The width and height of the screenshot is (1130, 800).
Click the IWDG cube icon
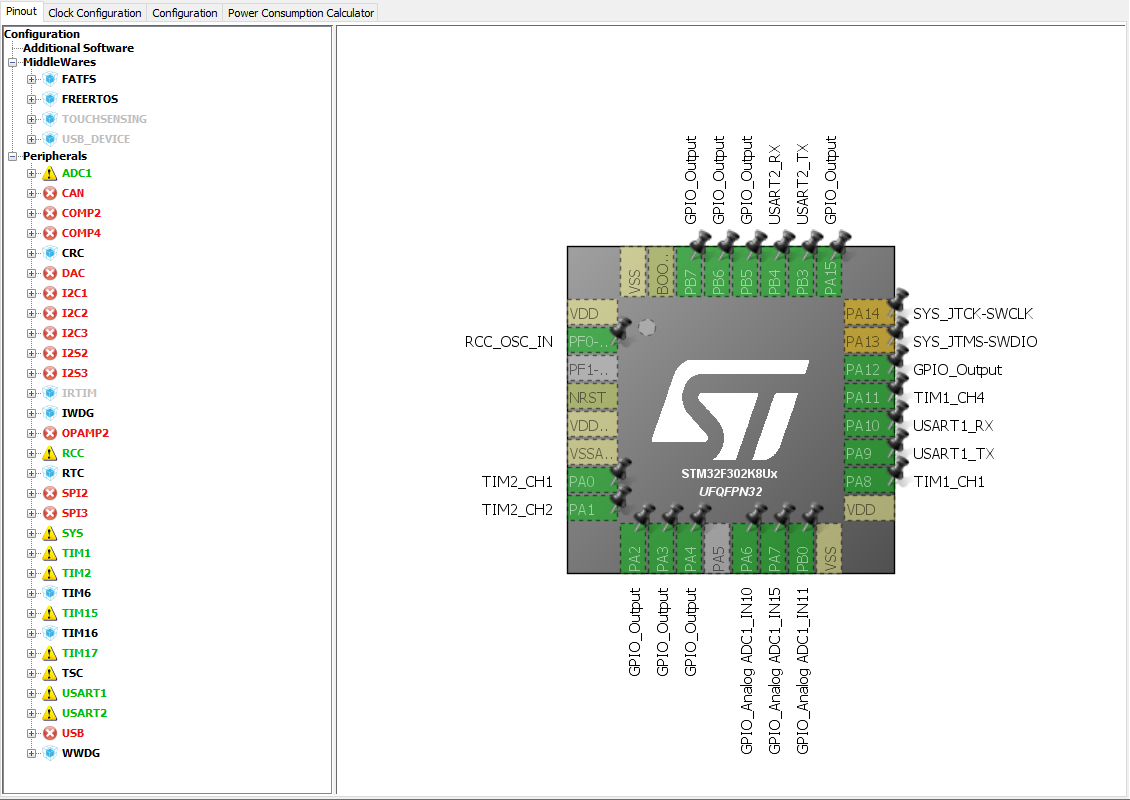pos(50,413)
